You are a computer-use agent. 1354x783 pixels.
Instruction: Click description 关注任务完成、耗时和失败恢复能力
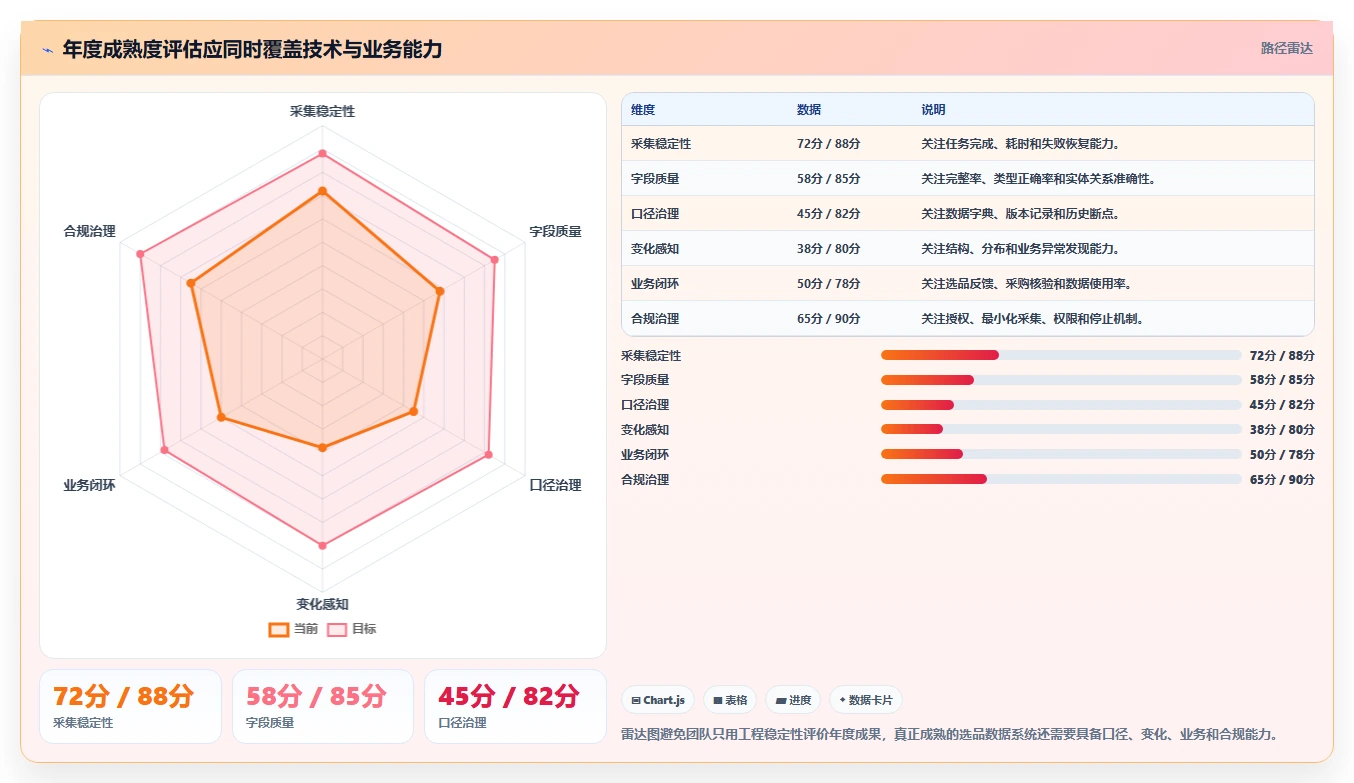click(1020, 144)
